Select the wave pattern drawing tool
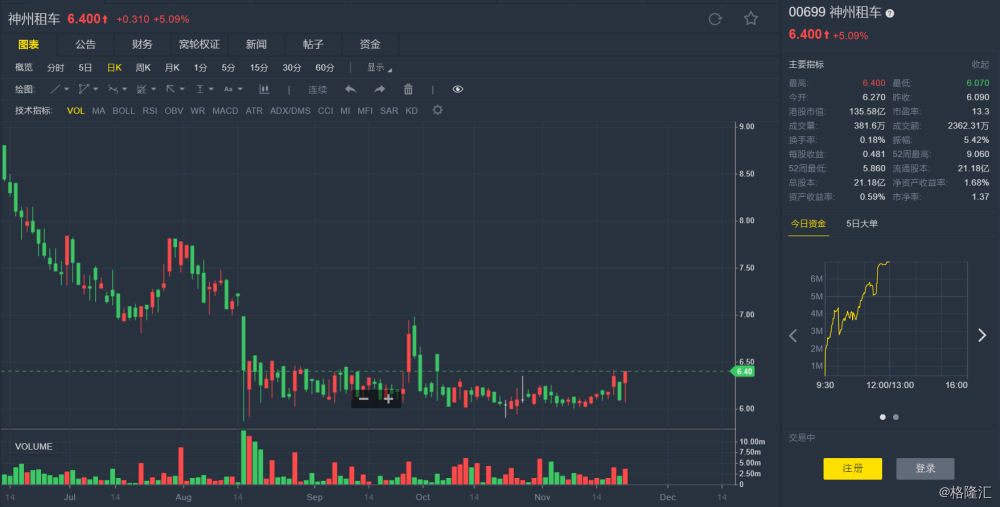The image size is (1000, 507). 113,89
